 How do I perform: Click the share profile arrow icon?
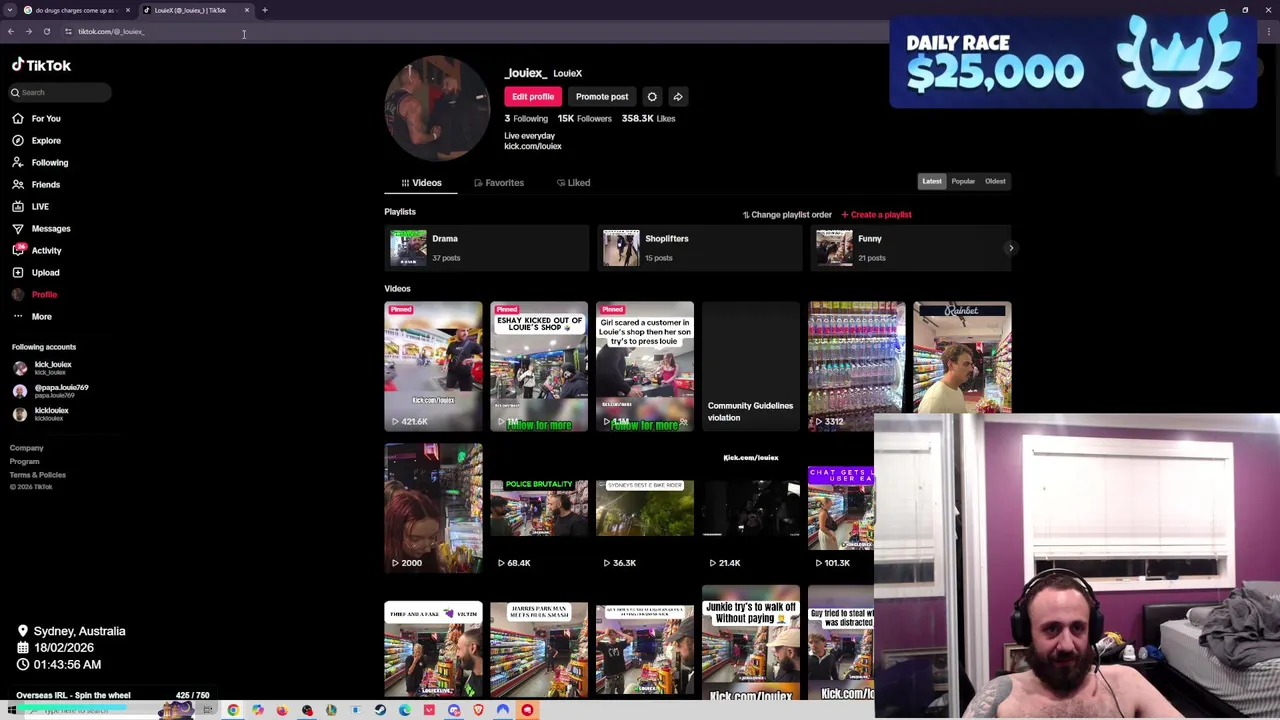(678, 97)
